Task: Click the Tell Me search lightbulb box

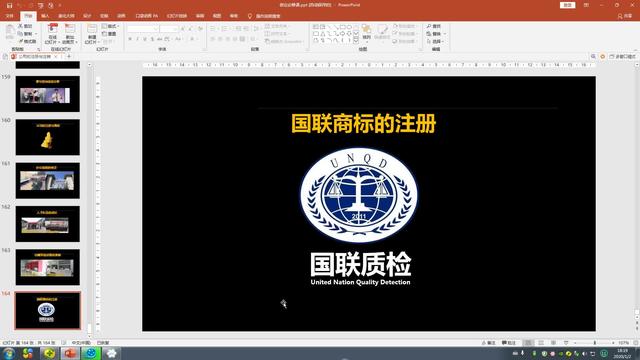Action: [x=264, y=16]
